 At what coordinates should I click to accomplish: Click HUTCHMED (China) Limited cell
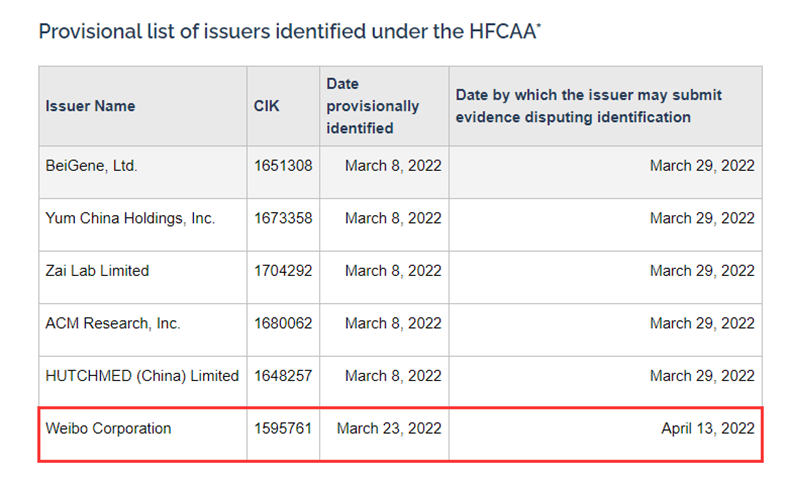[142, 376]
